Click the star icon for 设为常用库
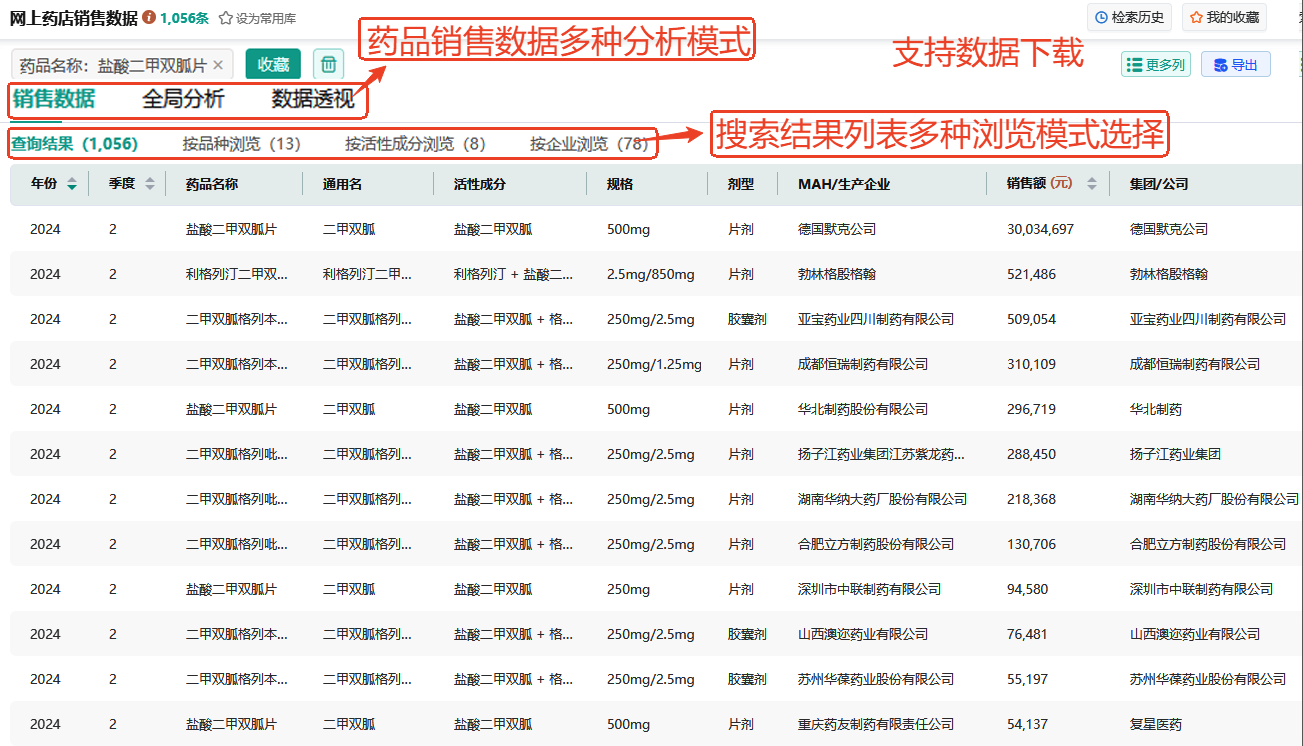 click(226, 18)
